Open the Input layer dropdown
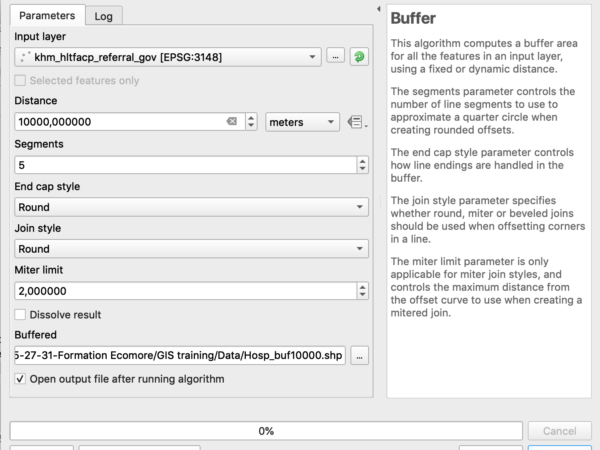 pyautogui.click(x=168, y=57)
